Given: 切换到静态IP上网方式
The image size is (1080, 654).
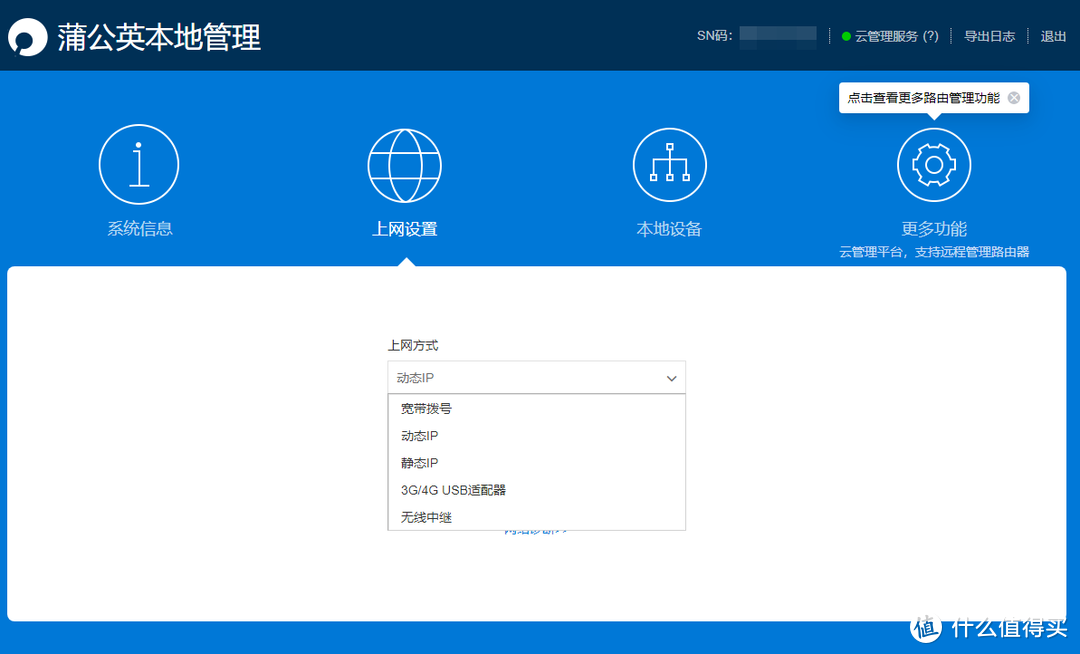Looking at the screenshot, I should coord(421,462).
